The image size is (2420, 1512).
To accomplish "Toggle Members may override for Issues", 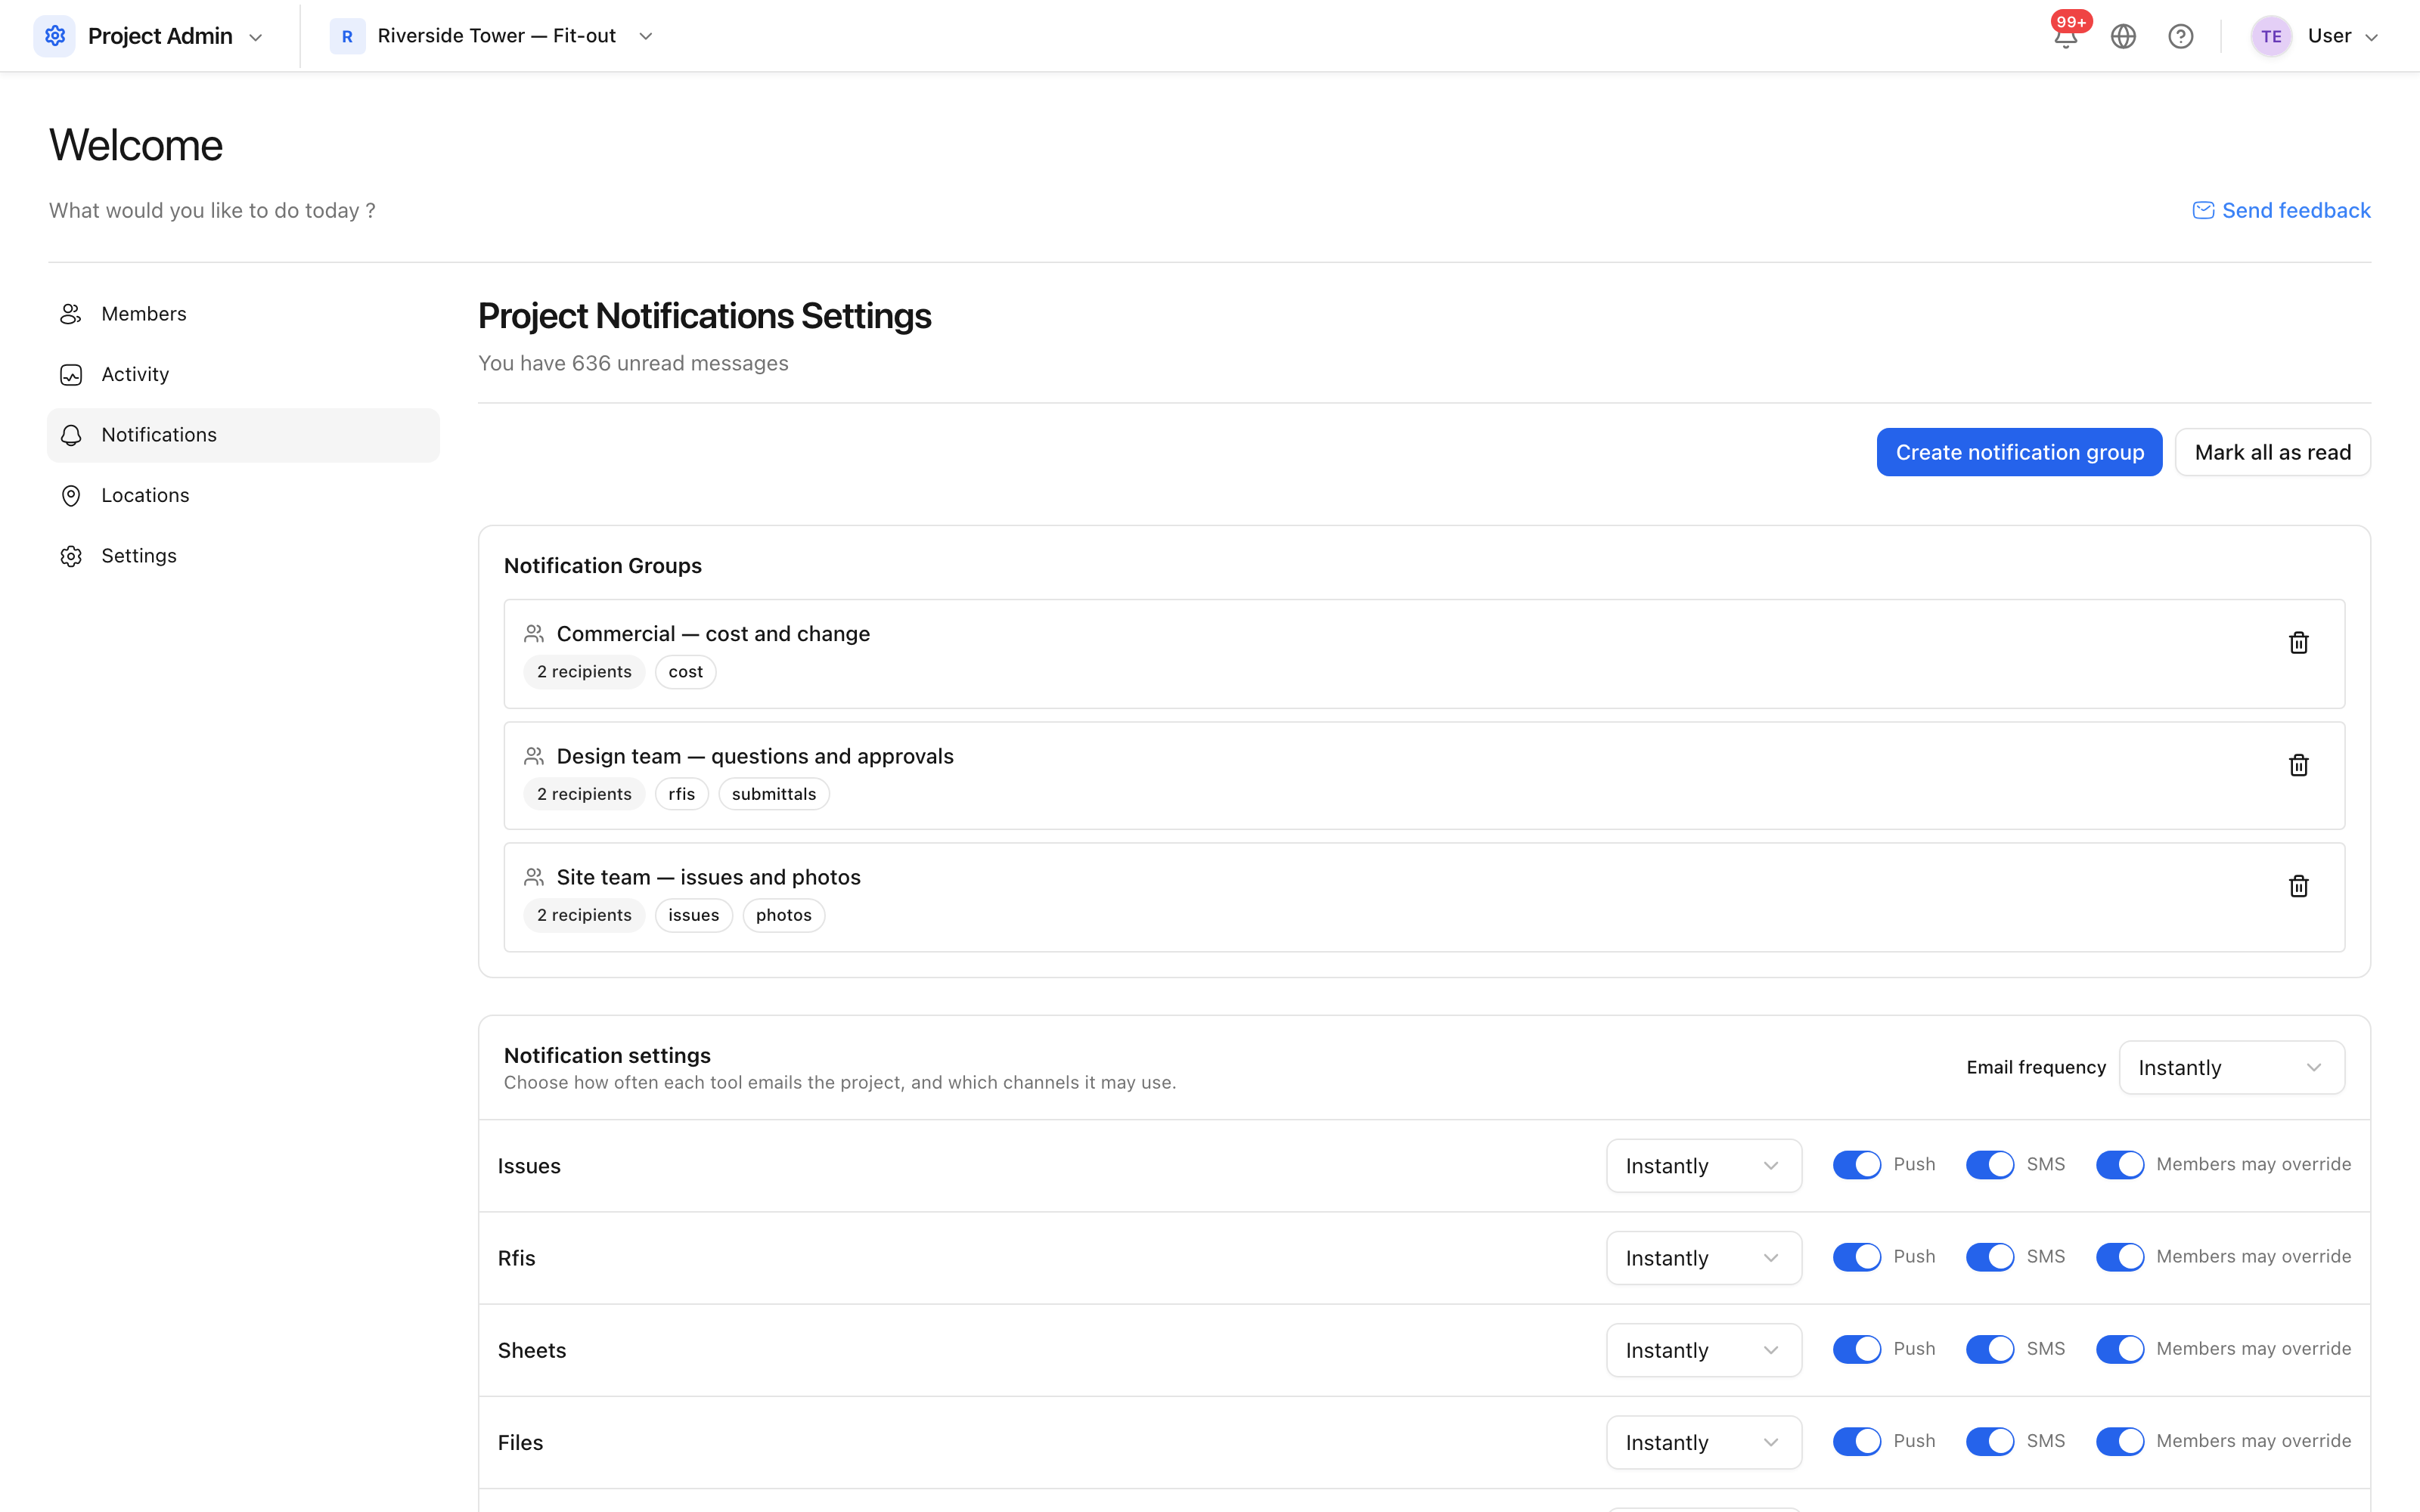I will coord(2120,1165).
